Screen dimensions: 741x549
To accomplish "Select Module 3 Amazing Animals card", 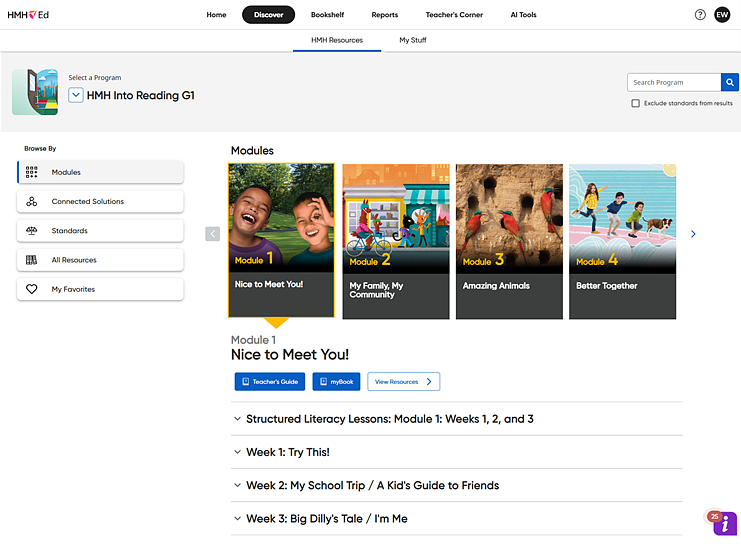I will tap(509, 241).
